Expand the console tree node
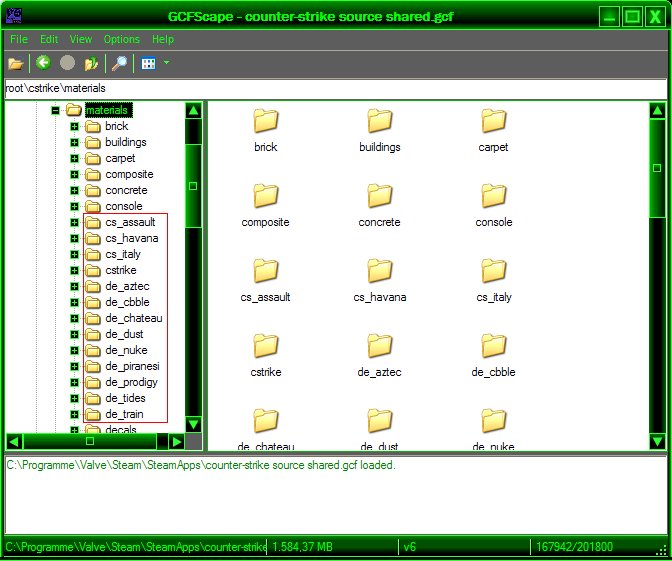Image resolution: width=672 pixels, height=561 pixels. [75, 207]
